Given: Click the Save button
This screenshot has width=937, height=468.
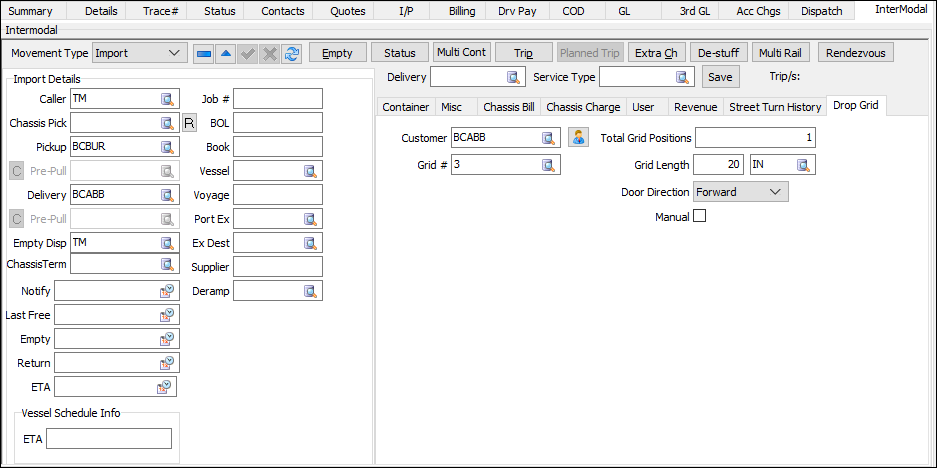Looking at the screenshot, I should (x=719, y=77).
